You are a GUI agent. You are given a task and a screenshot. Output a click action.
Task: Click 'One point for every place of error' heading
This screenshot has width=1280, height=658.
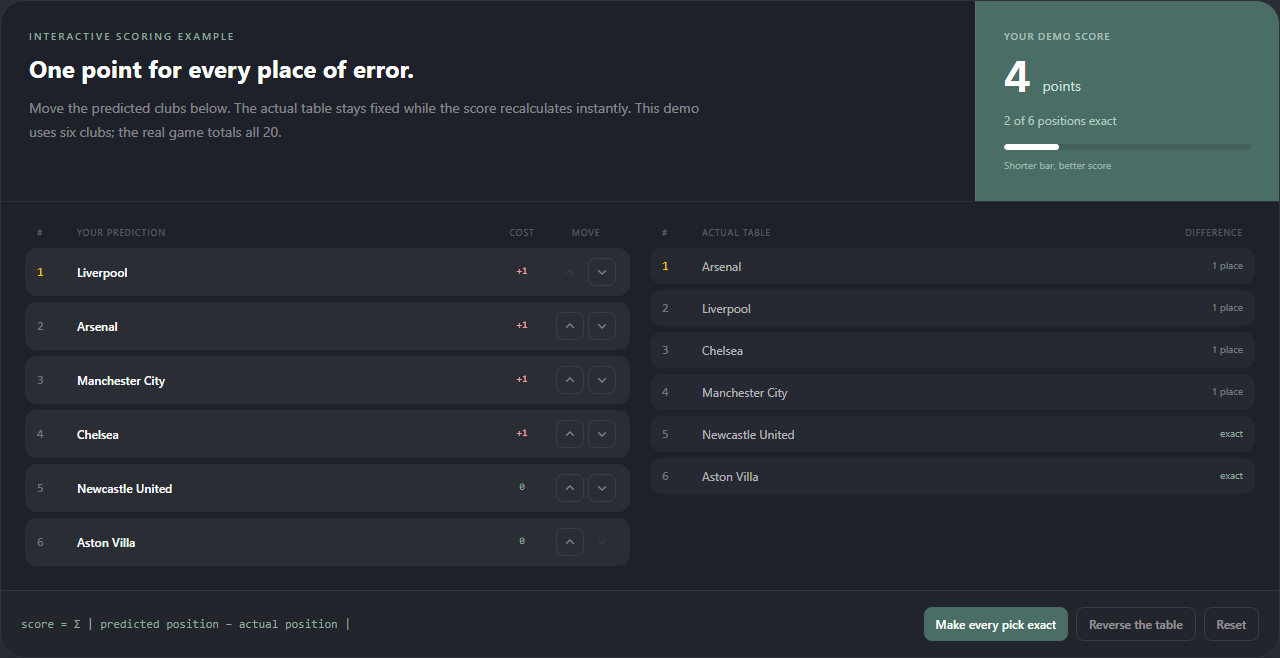click(x=221, y=70)
